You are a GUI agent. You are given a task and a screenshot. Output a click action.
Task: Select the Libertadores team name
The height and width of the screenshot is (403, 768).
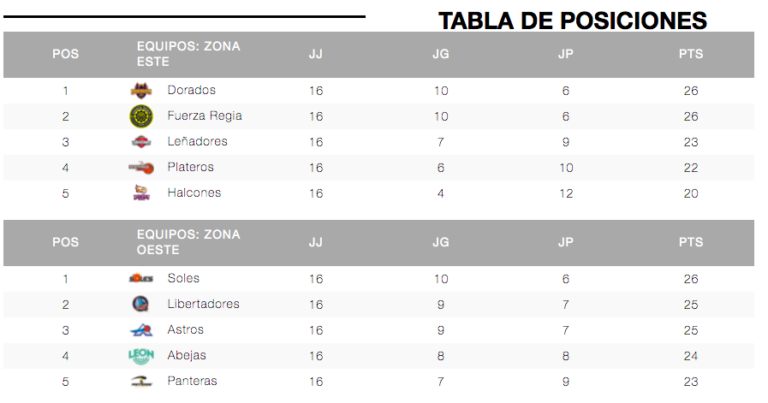[x=203, y=304]
